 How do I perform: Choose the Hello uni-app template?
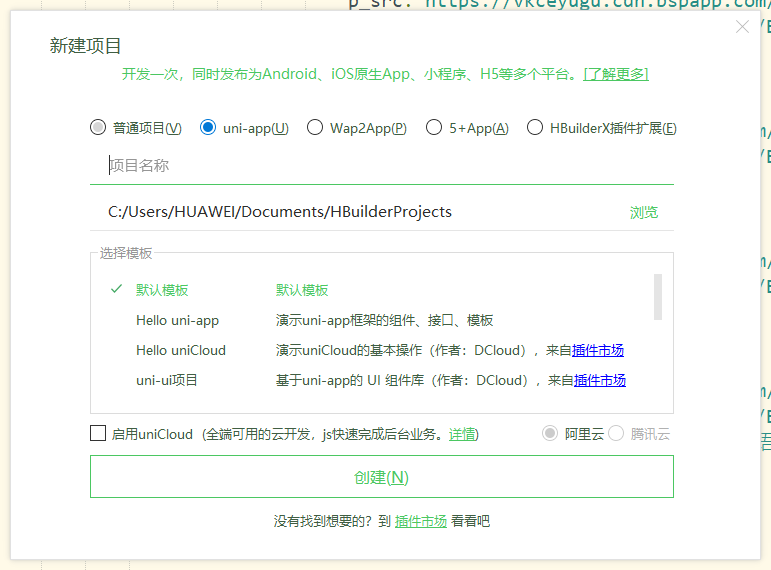178,321
